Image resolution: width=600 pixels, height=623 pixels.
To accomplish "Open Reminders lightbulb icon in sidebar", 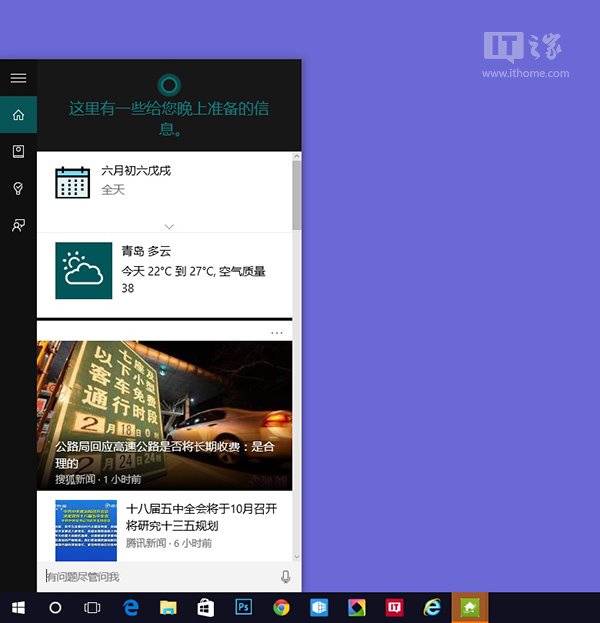I will pos(18,189).
